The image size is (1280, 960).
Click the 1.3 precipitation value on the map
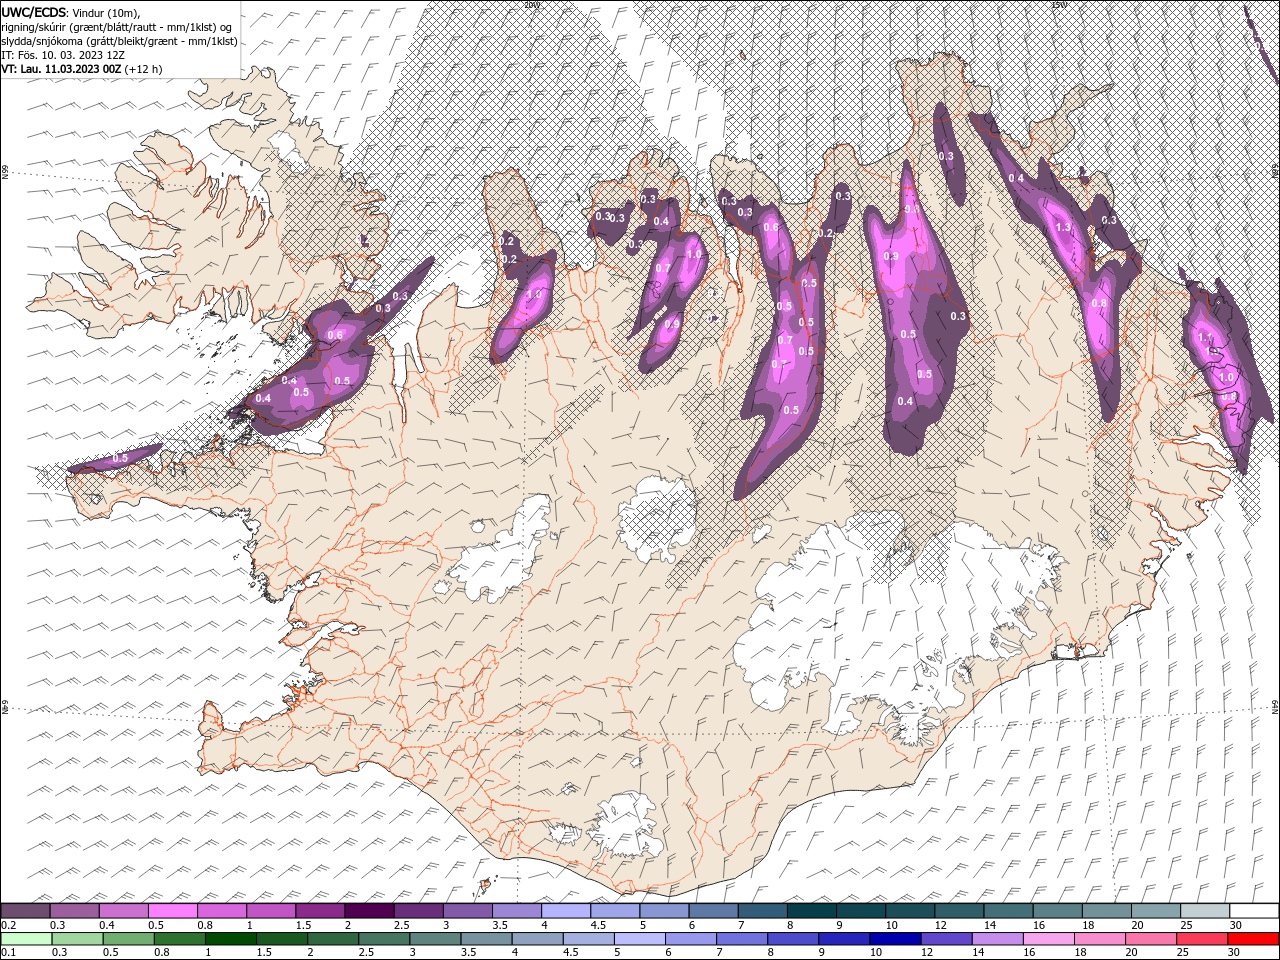pyautogui.click(x=1063, y=227)
